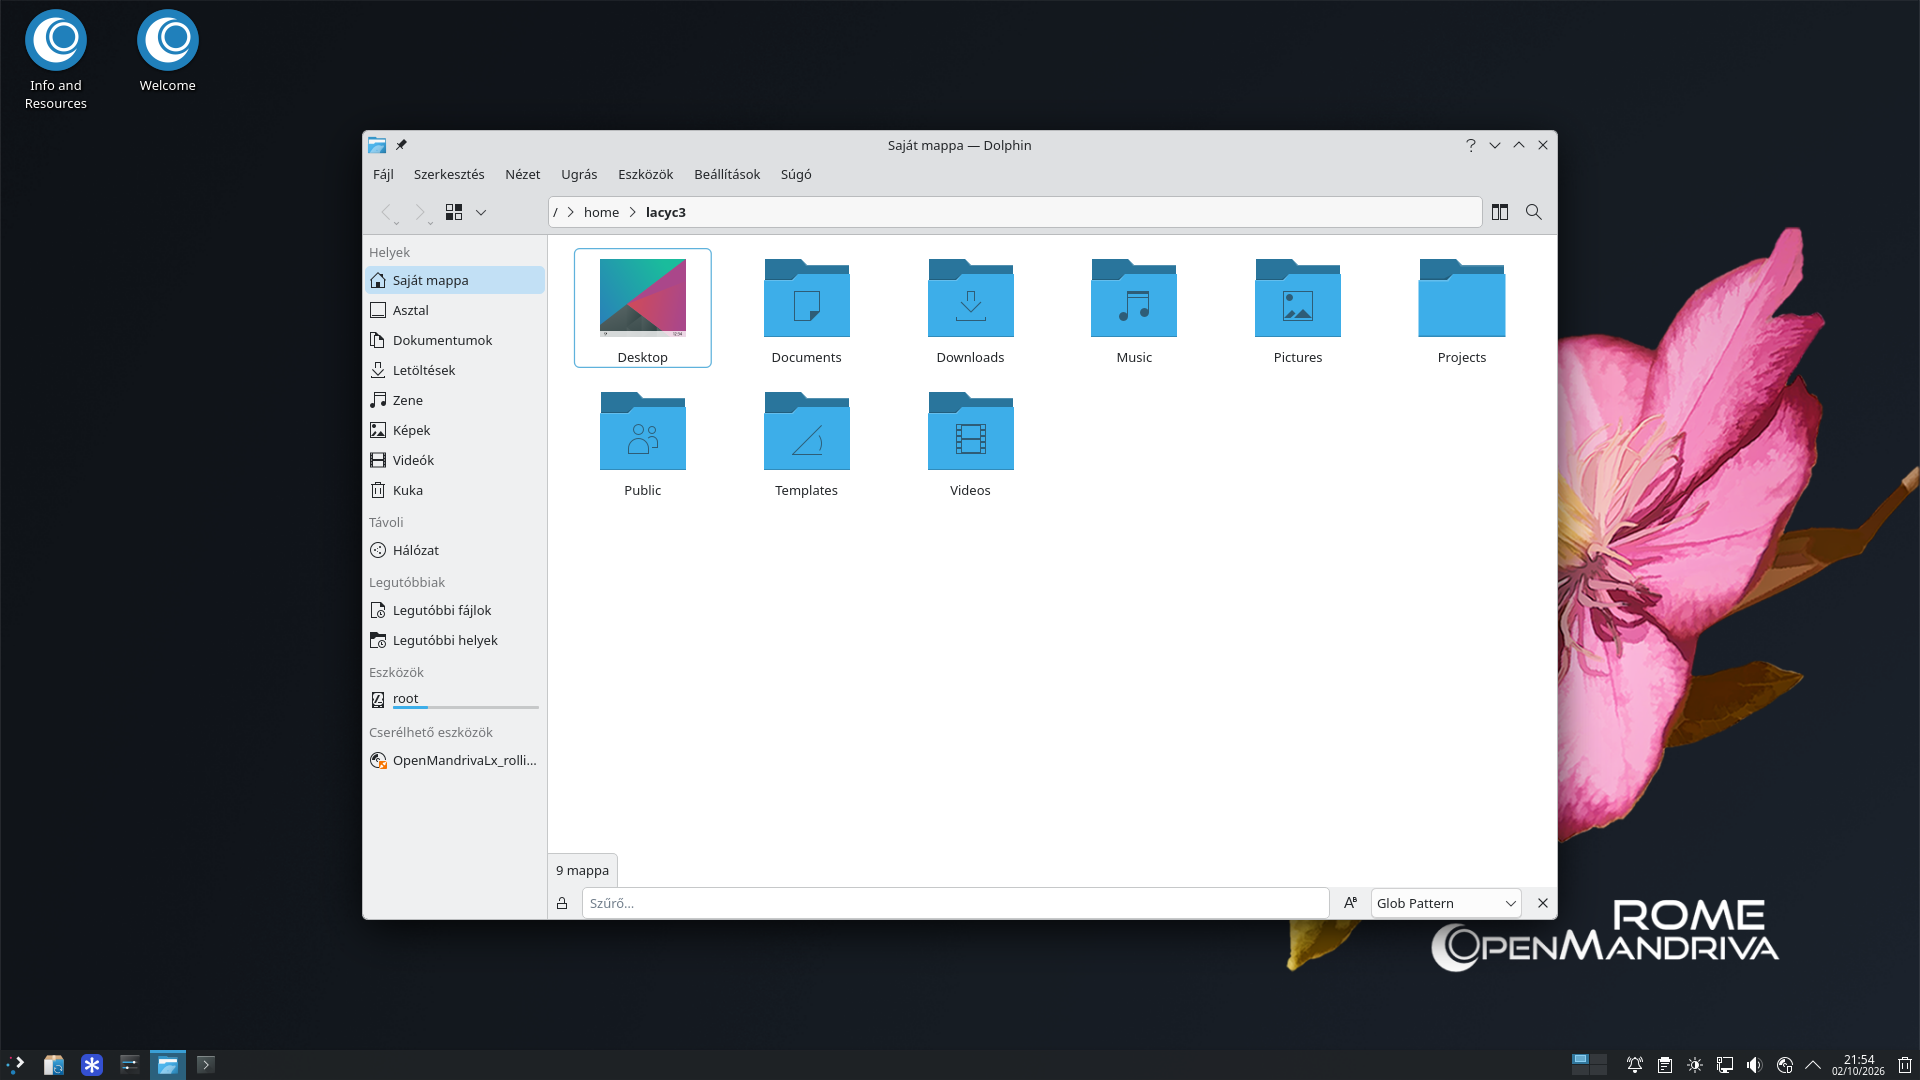
Task: Toggle case sensitivity filter button
Action: coord(1350,903)
